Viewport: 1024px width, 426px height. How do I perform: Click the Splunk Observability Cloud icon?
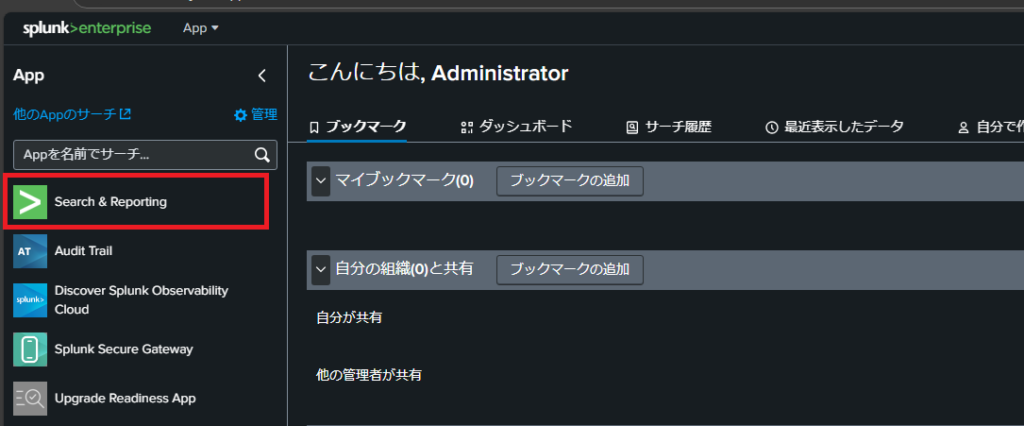(x=31, y=300)
